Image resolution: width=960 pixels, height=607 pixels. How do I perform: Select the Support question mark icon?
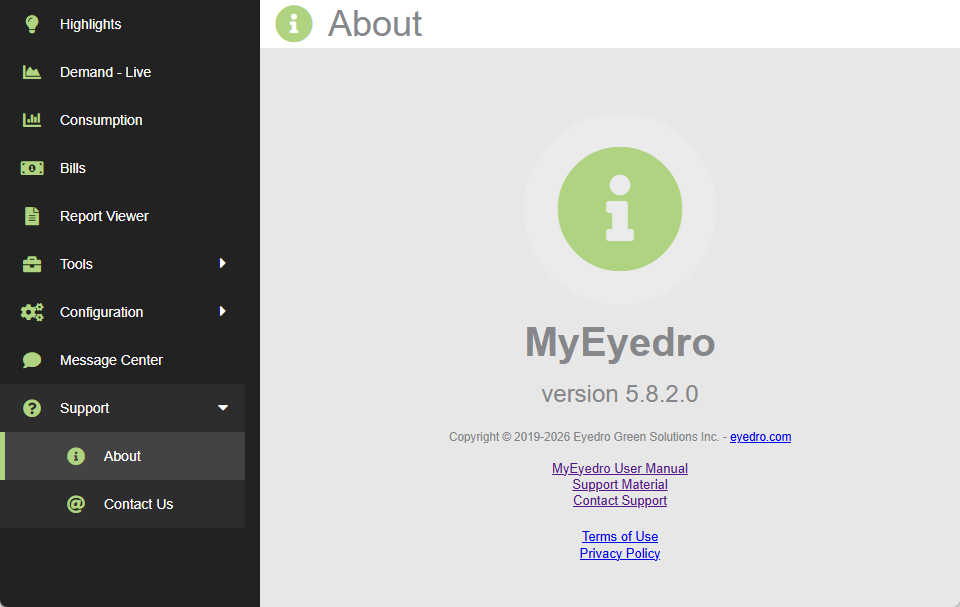point(32,408)
